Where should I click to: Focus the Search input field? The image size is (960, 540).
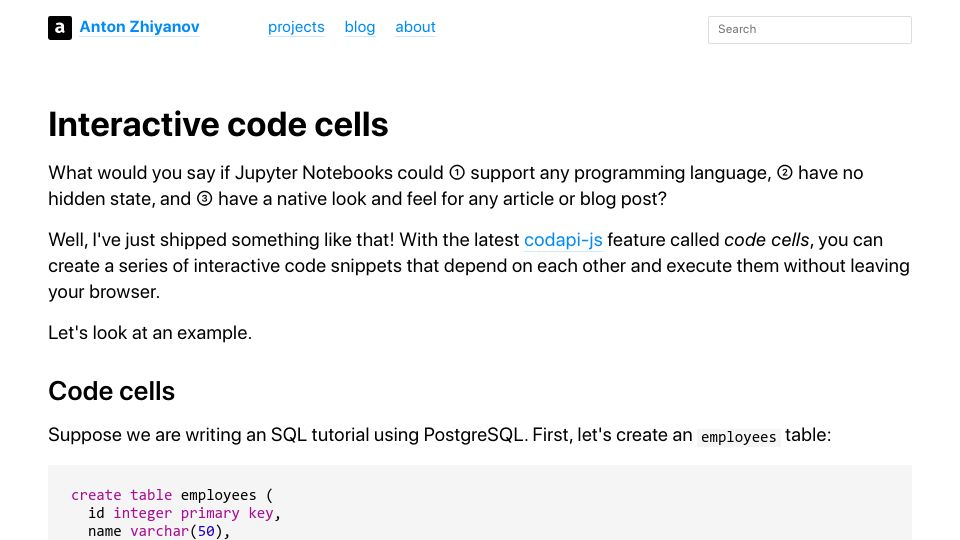pyautogui.click(x=809, y=29)
